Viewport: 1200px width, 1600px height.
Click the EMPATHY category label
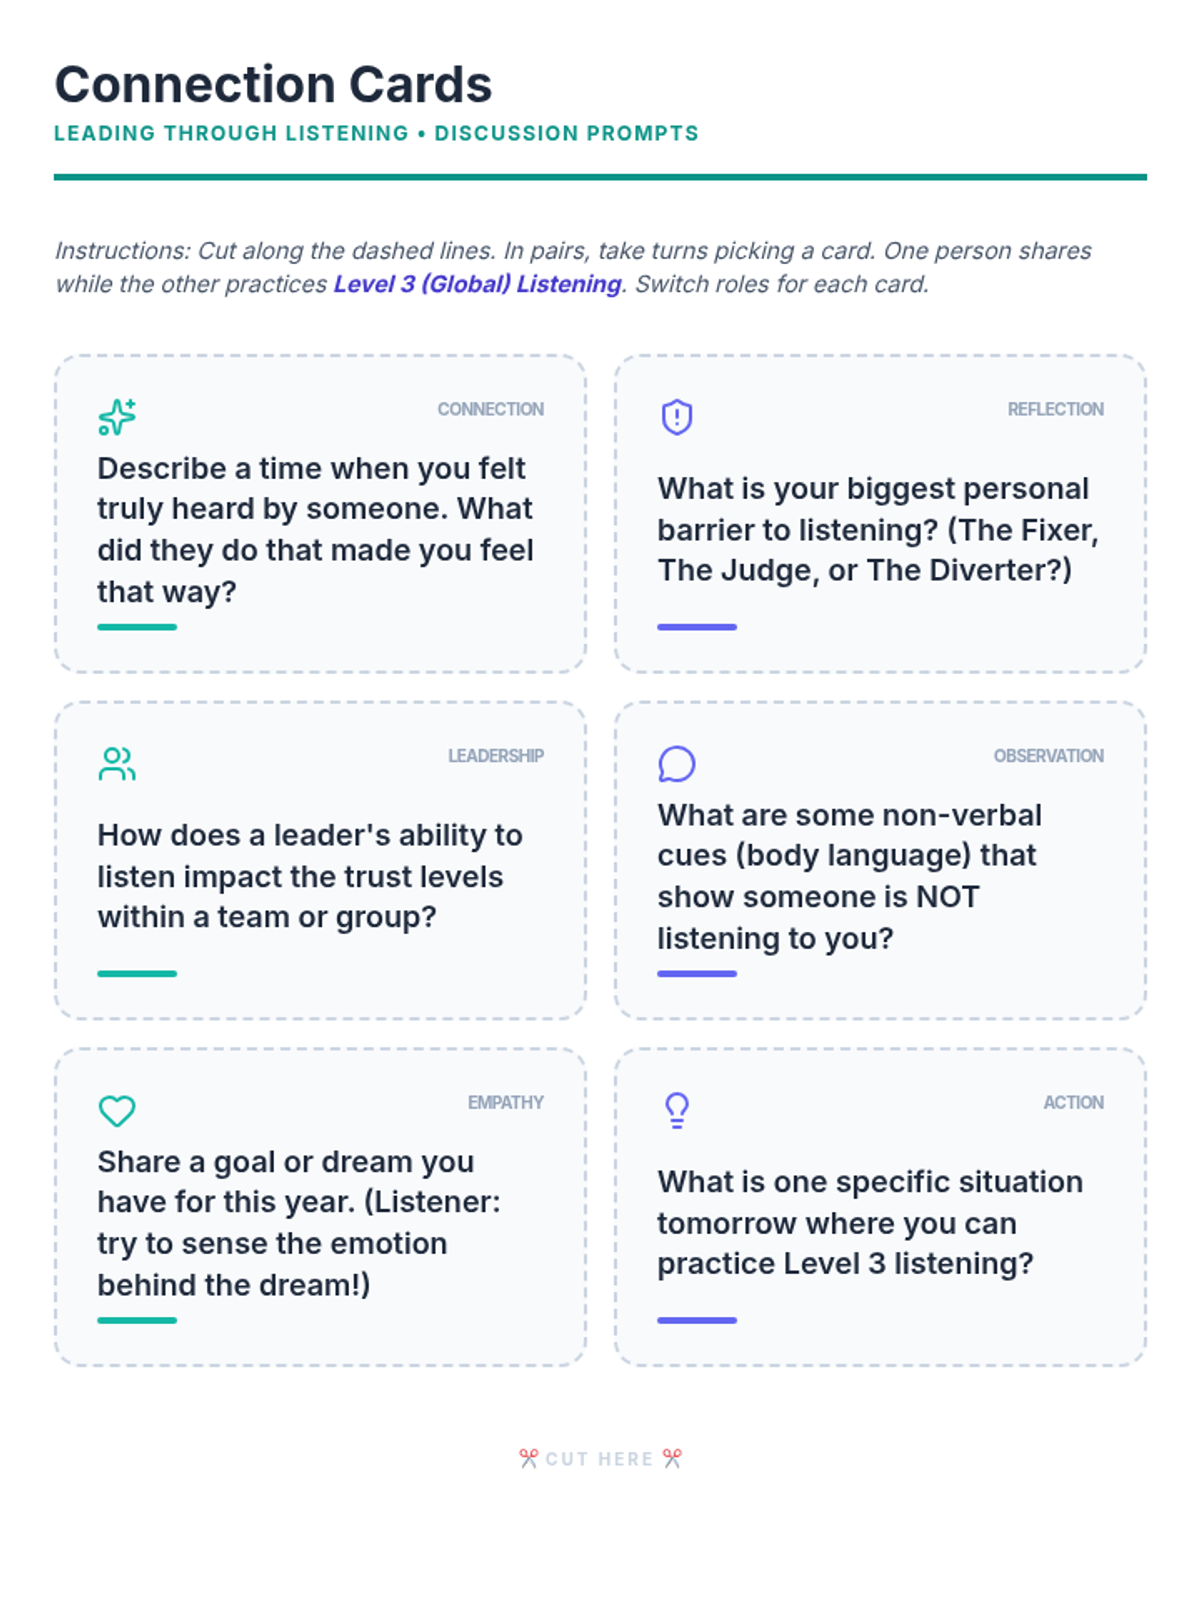pos(505,1102)
